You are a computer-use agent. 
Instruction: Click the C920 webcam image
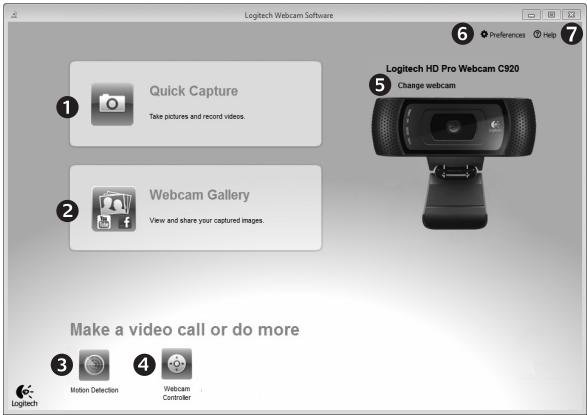[454, 163]
